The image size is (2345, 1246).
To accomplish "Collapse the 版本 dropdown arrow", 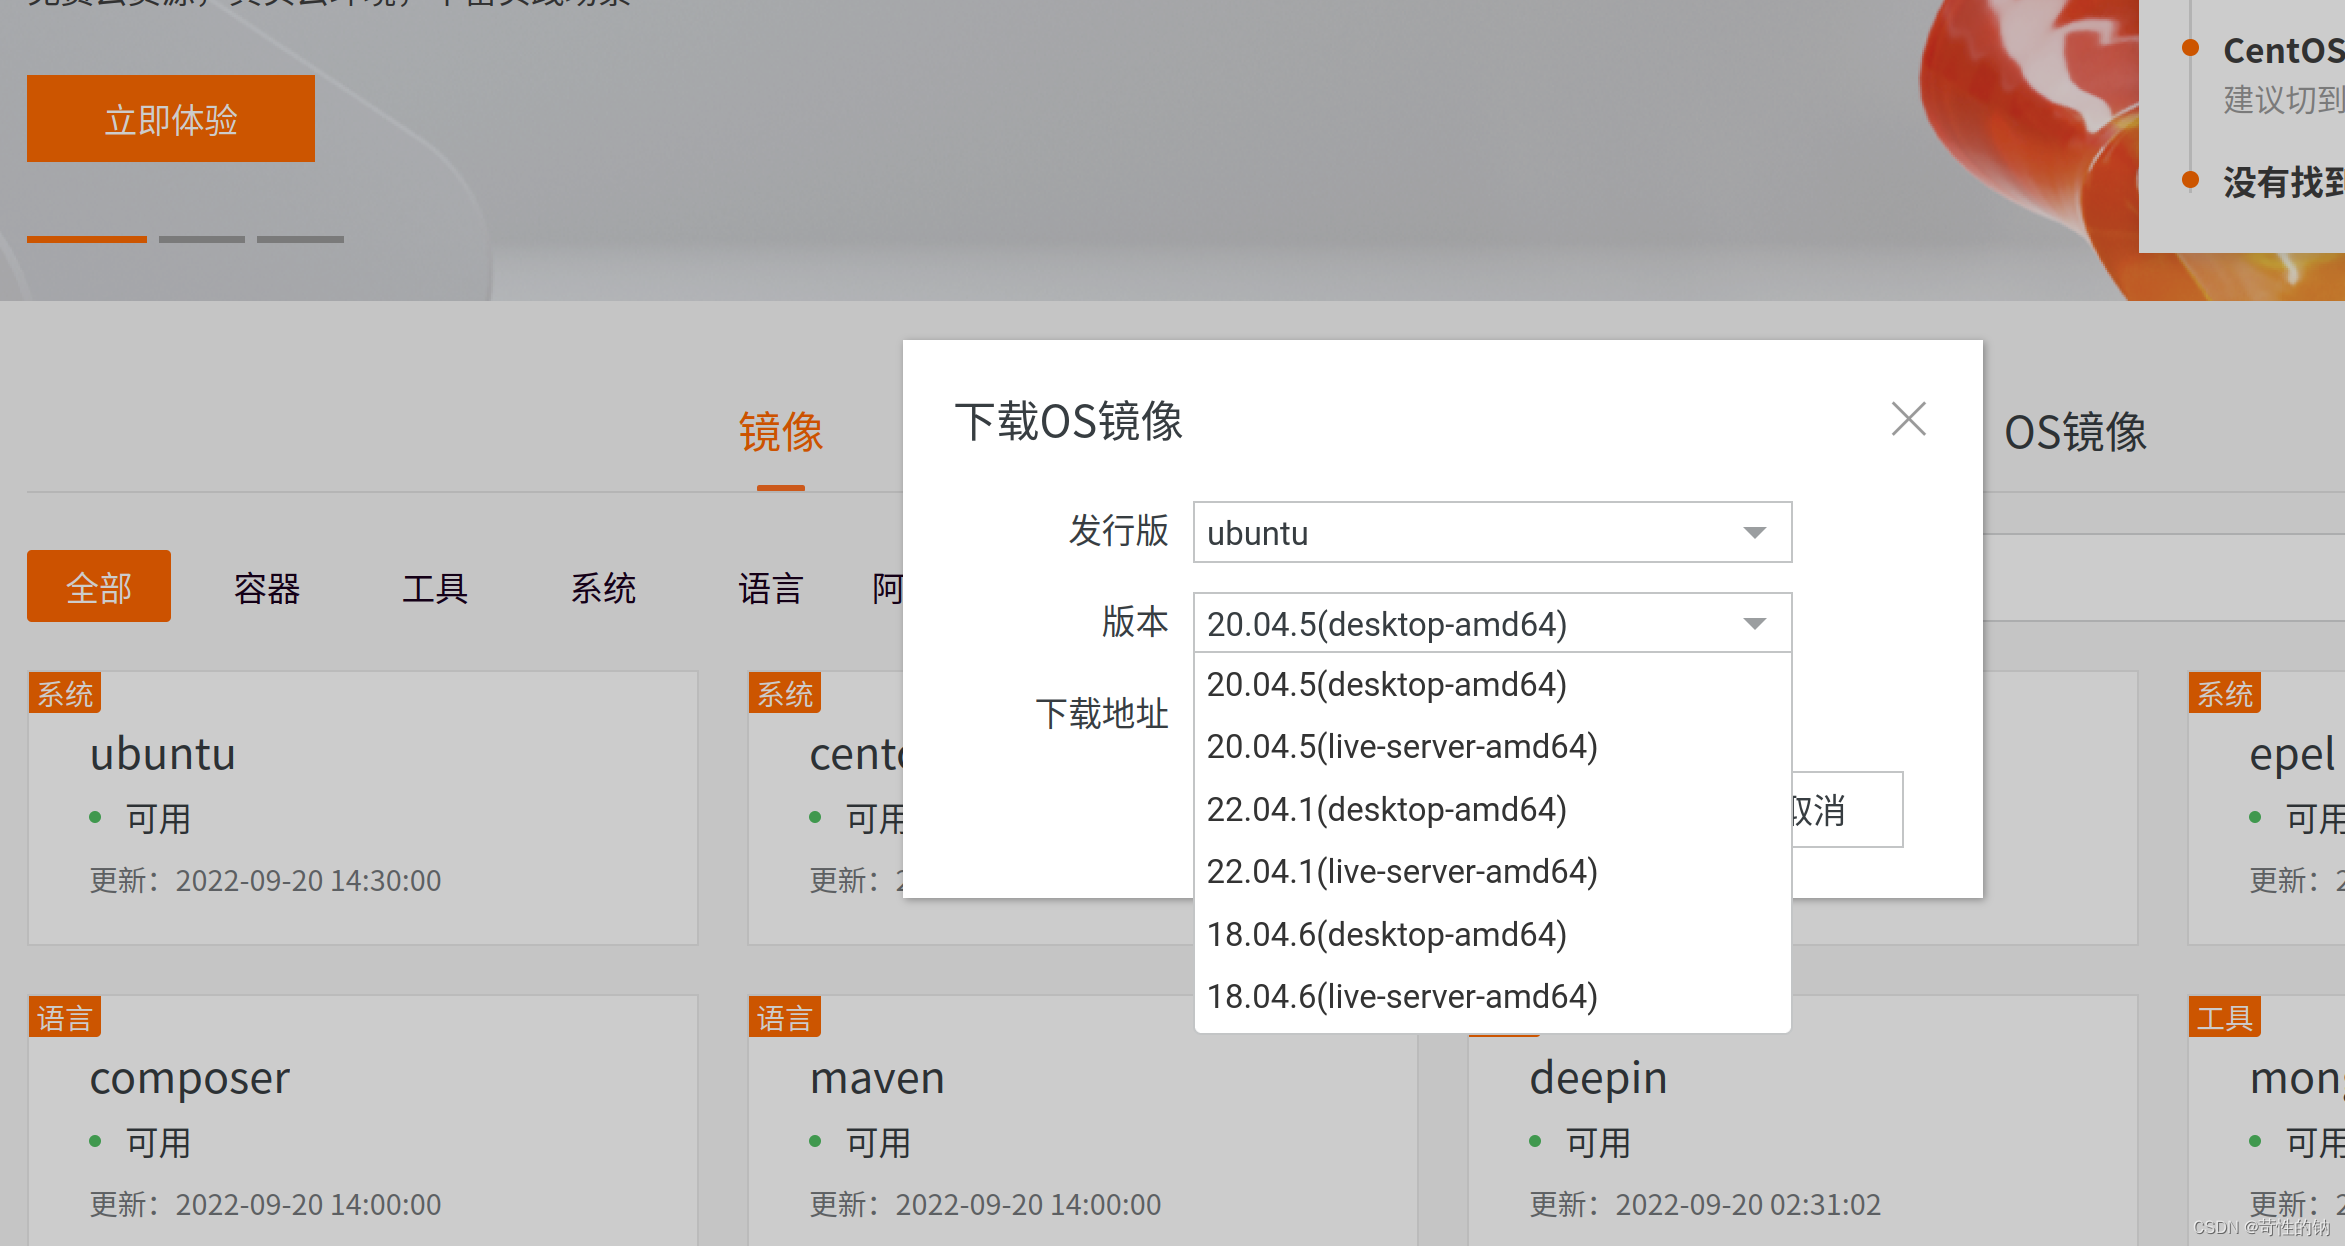I will 1754,624.
